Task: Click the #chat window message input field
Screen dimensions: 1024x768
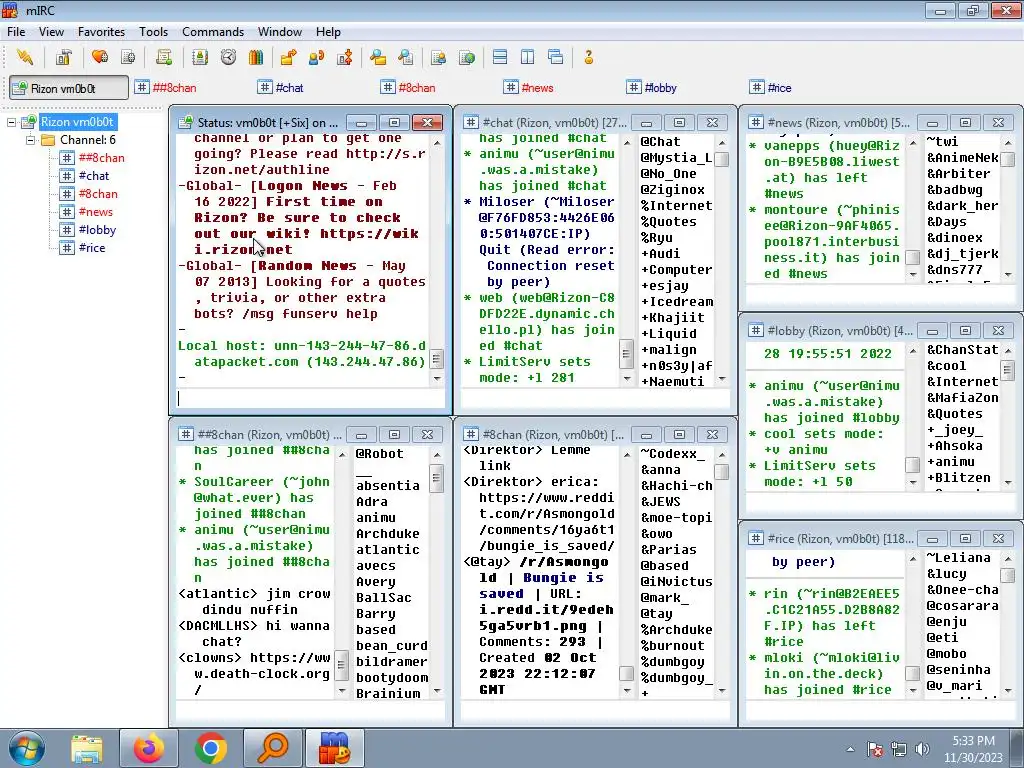Action: (595, 398)
